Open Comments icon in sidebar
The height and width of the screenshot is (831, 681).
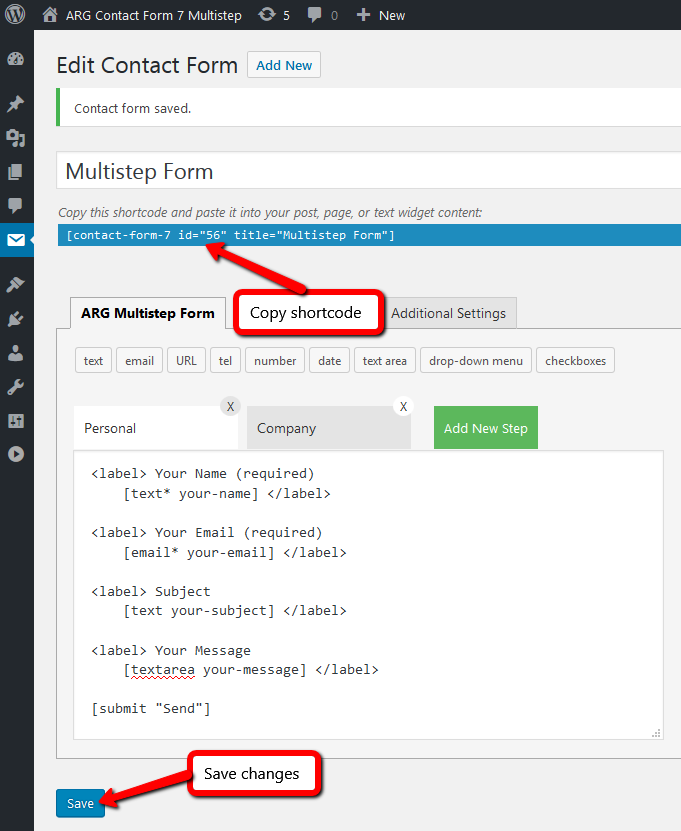click(16, 205)
